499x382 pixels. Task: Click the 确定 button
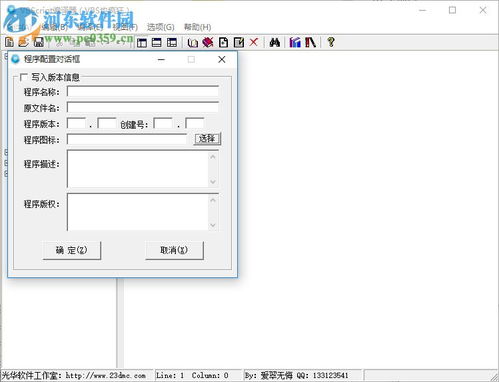[72, 250]
